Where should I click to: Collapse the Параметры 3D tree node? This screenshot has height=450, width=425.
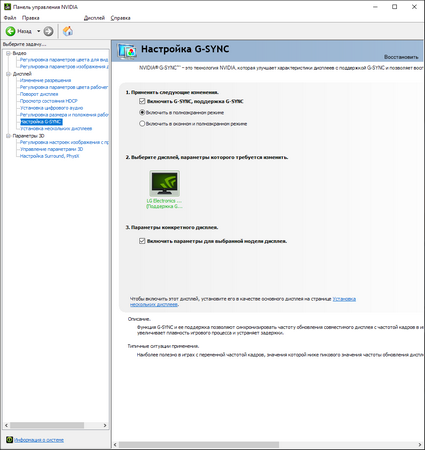point(8,136)
